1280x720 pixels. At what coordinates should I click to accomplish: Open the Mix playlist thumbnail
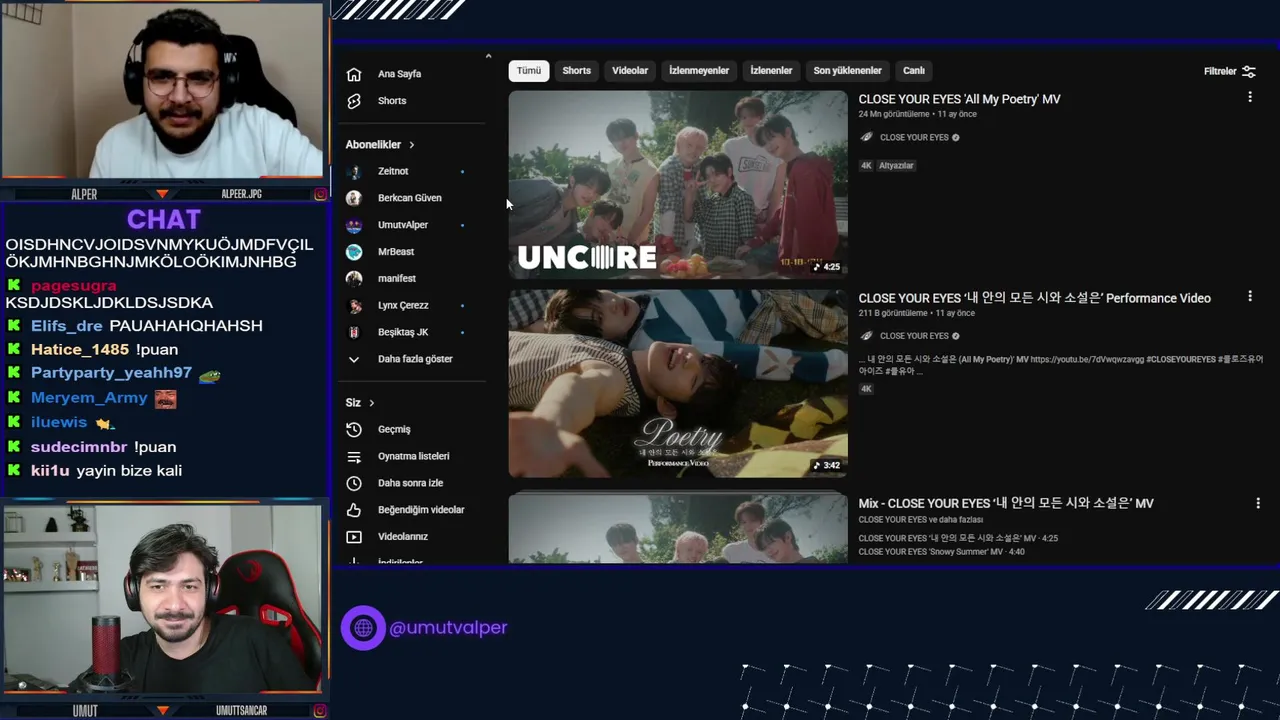click(x=678, y=527)
